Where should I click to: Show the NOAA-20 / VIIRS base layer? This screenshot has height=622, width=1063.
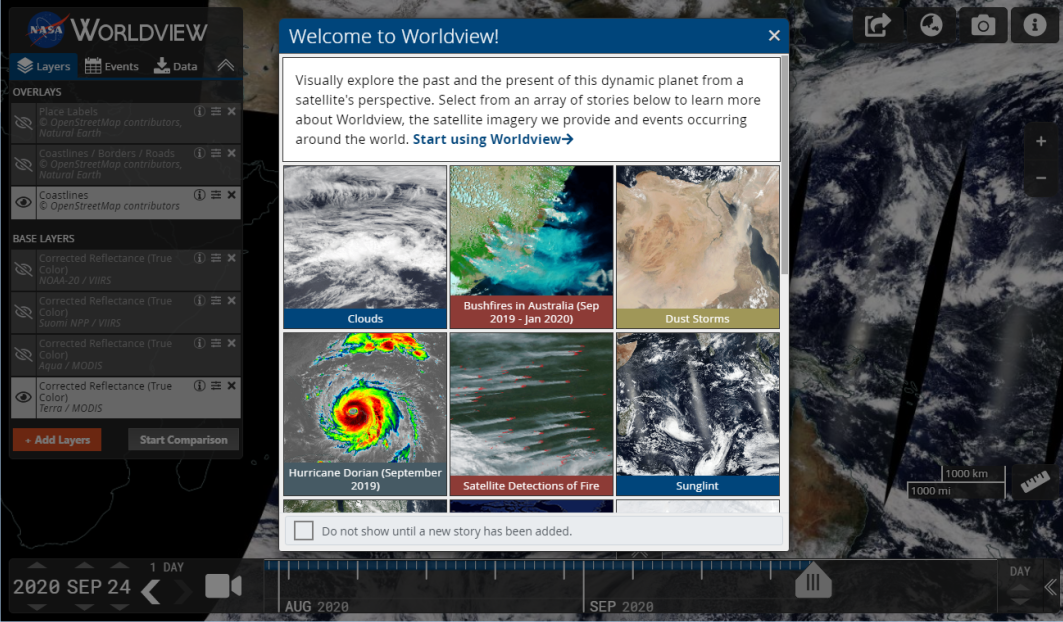pos(23,269)
